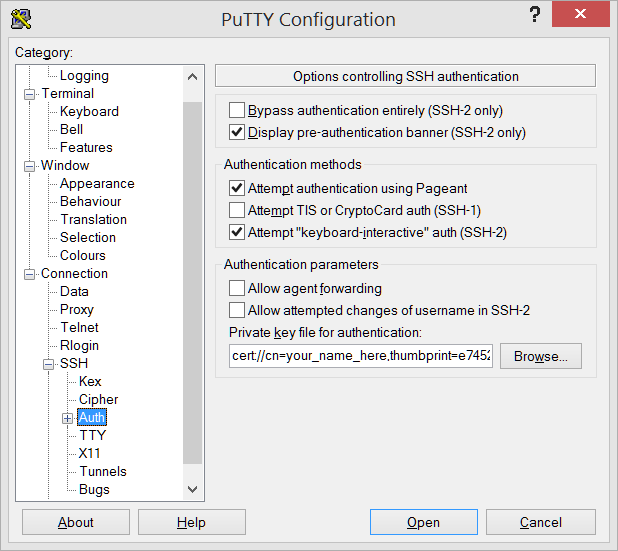The image size is (618, 551).
Task: Toggle Attempt authentication using Pageant
Action: (236, 188)
